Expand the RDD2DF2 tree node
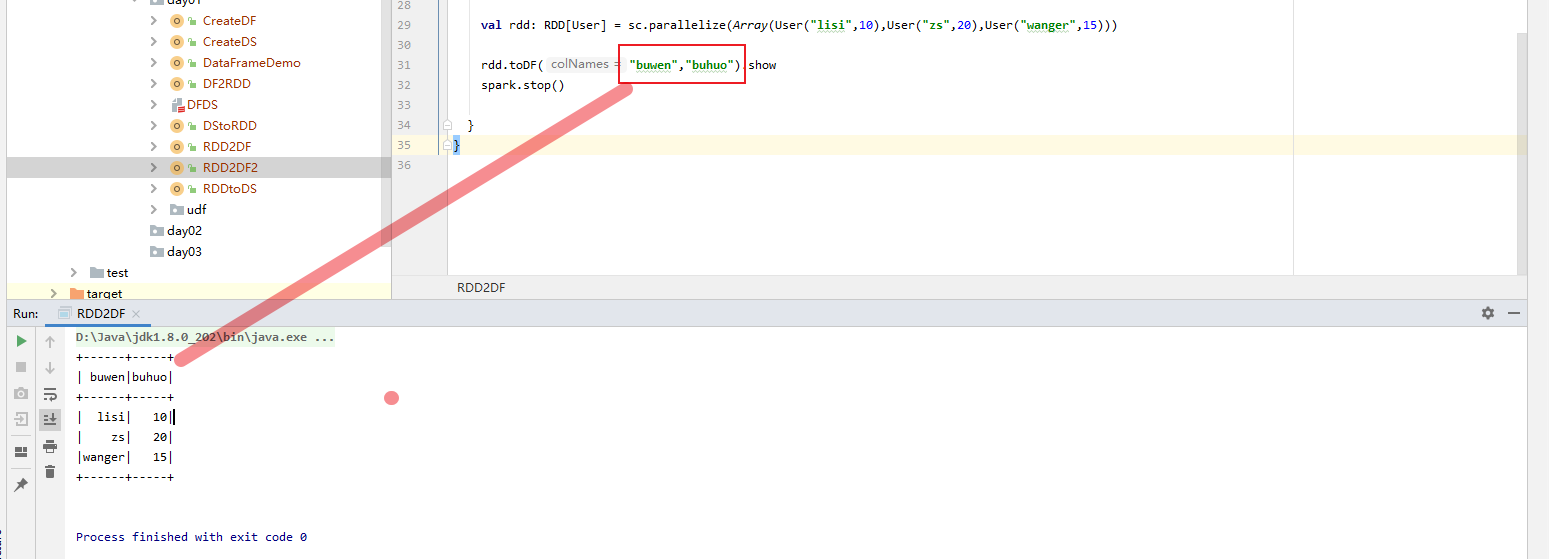Image resolution: width=1549 pixels, height=559 pixels. (153, 167)
